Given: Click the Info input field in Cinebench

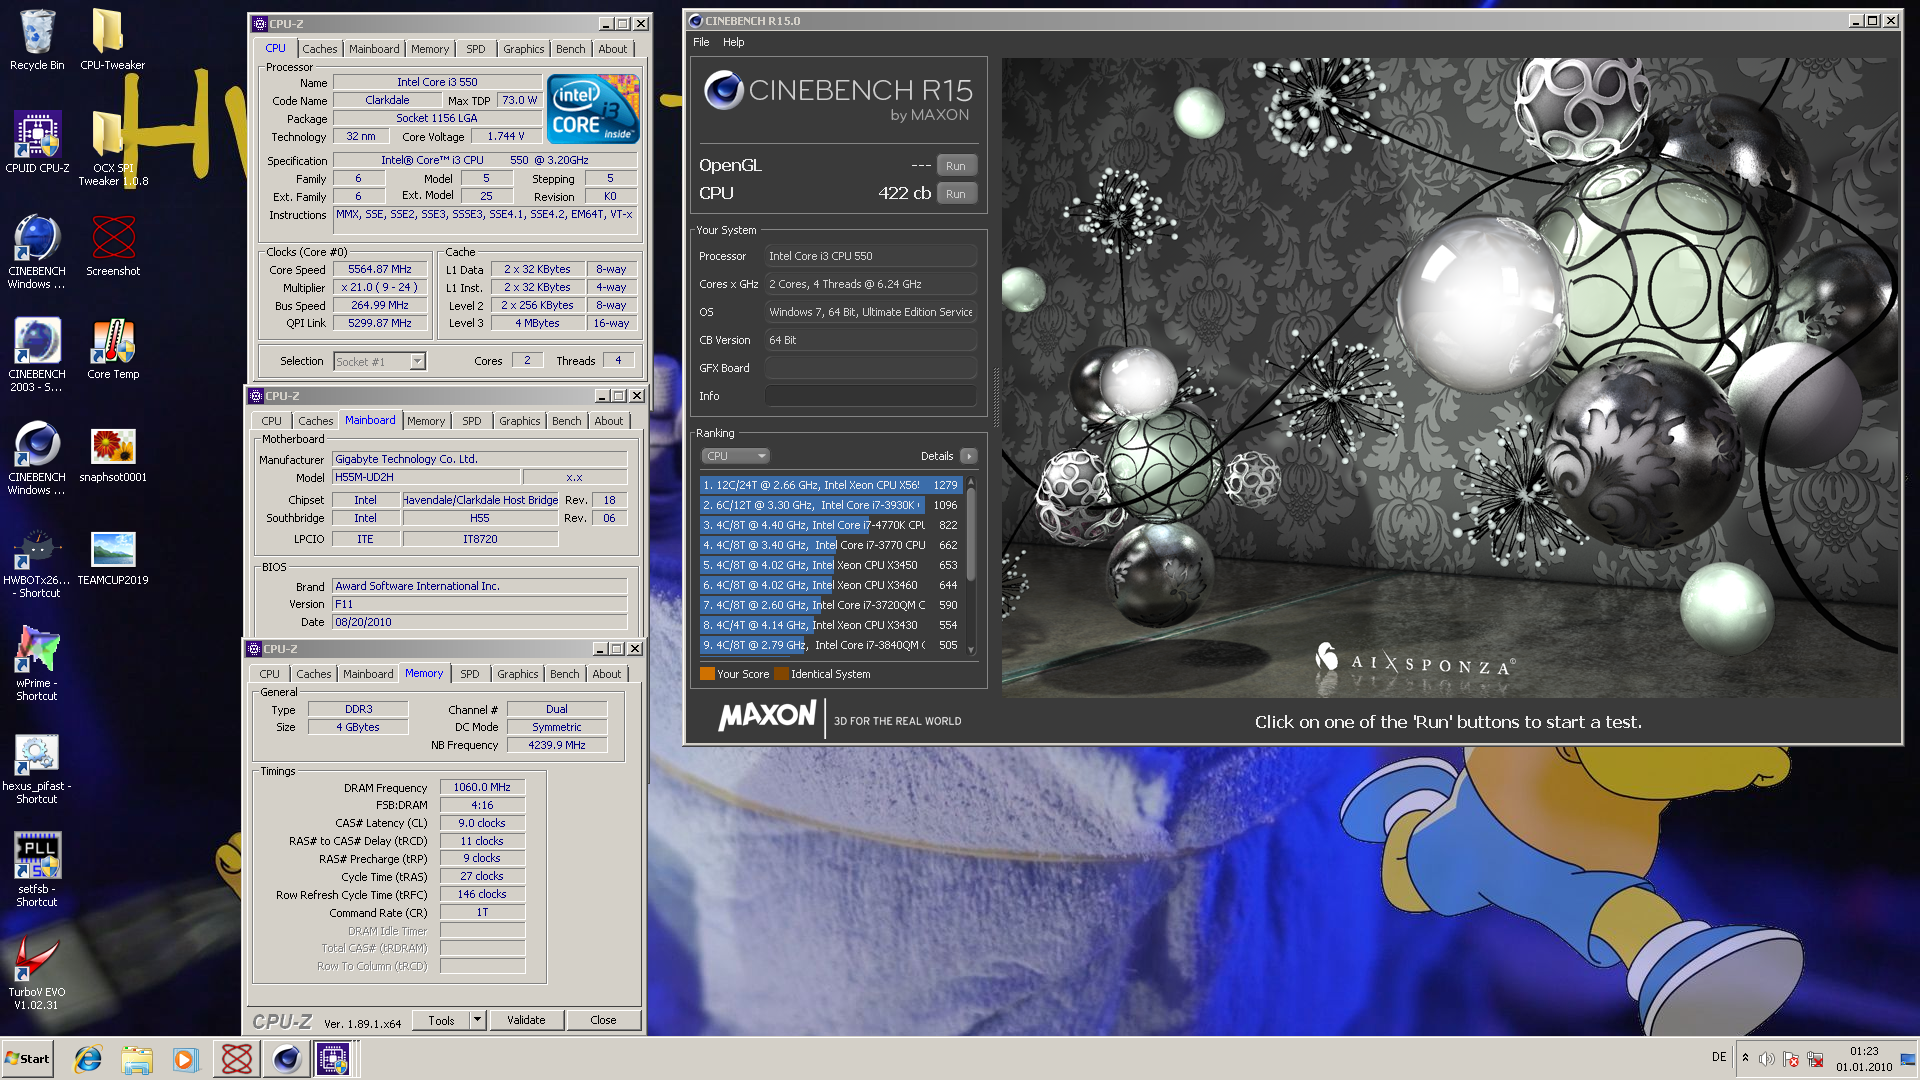Looking at the screenshot, I should (x=871, y=396).
